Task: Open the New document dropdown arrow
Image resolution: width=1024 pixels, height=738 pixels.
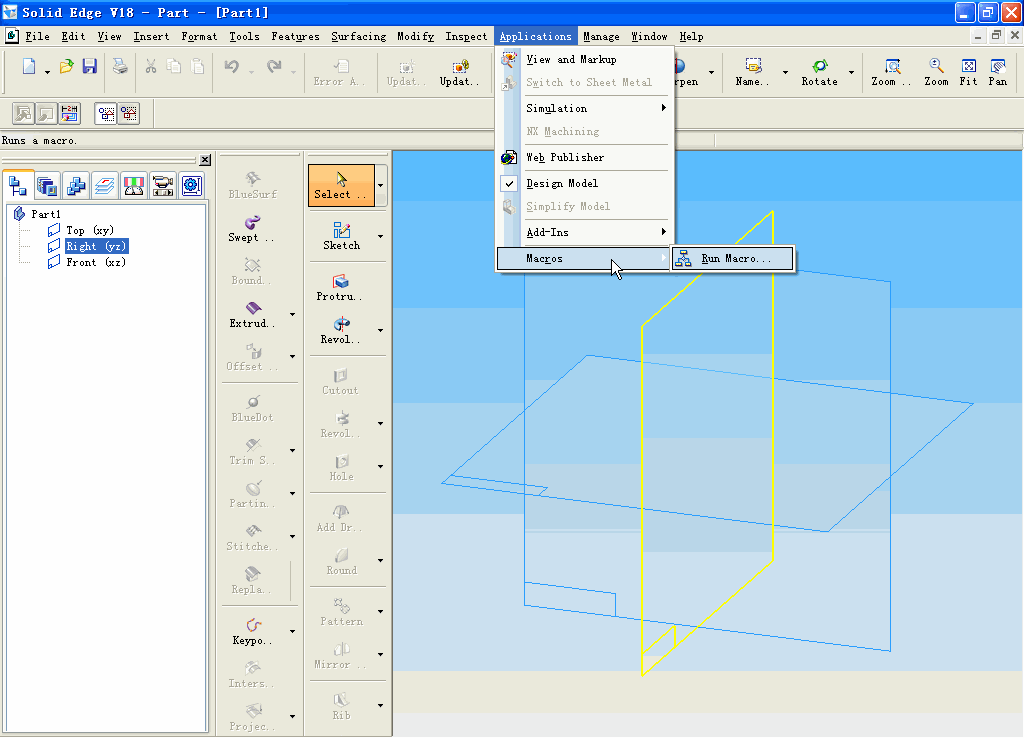Action: pos(48,71)
